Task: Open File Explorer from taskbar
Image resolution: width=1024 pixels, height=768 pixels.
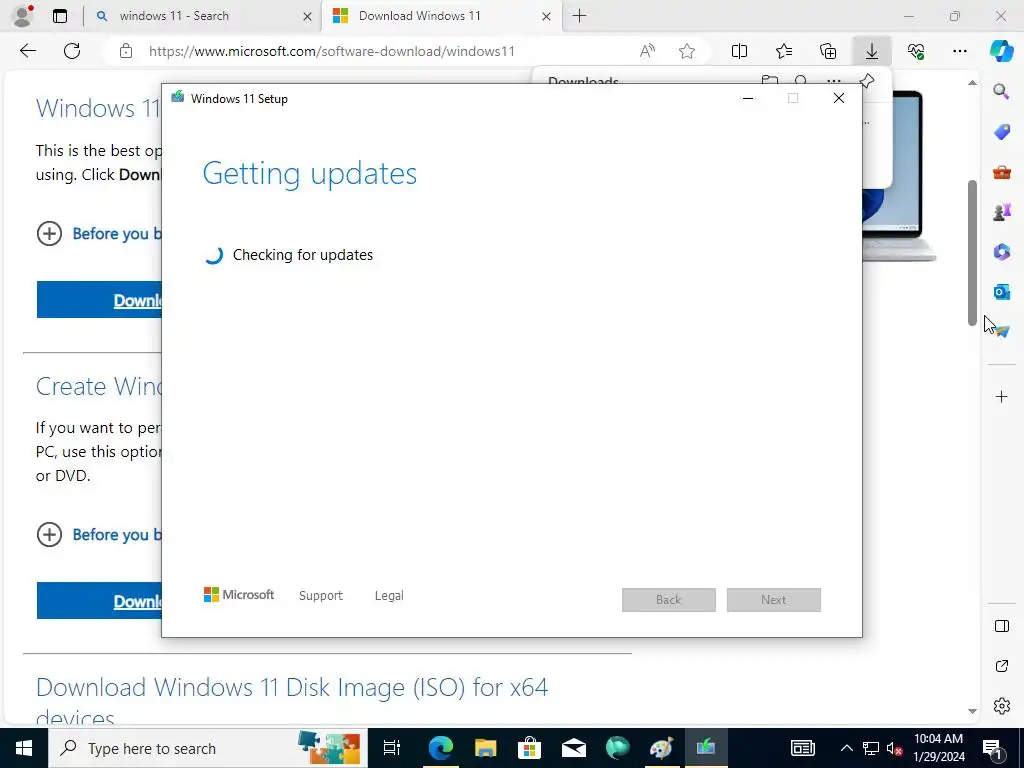Action: point(485,748)
